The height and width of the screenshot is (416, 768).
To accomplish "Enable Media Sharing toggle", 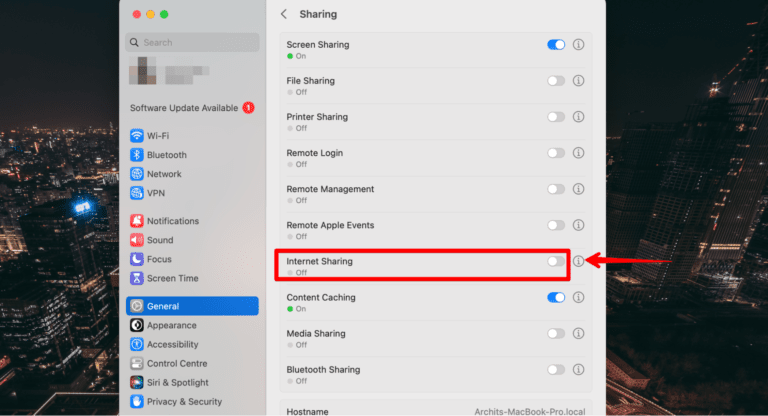I will coord(556,334).
